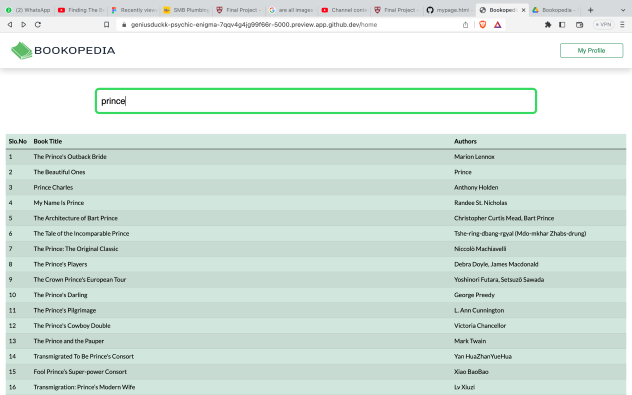Screen dimensions: 632x395
Task: Switch to the SMB Plumbing tab
Action: point(187,10)
